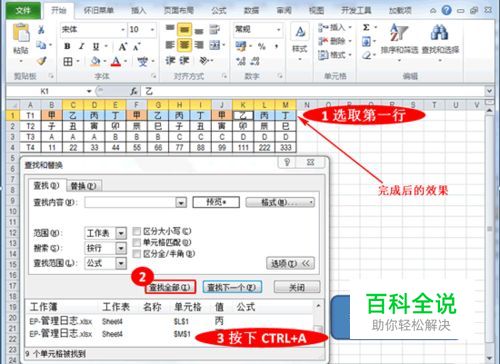Screen dimensions: 500x364
Task: Click the 查找全部 Find All button
Action: coord(170,287)
